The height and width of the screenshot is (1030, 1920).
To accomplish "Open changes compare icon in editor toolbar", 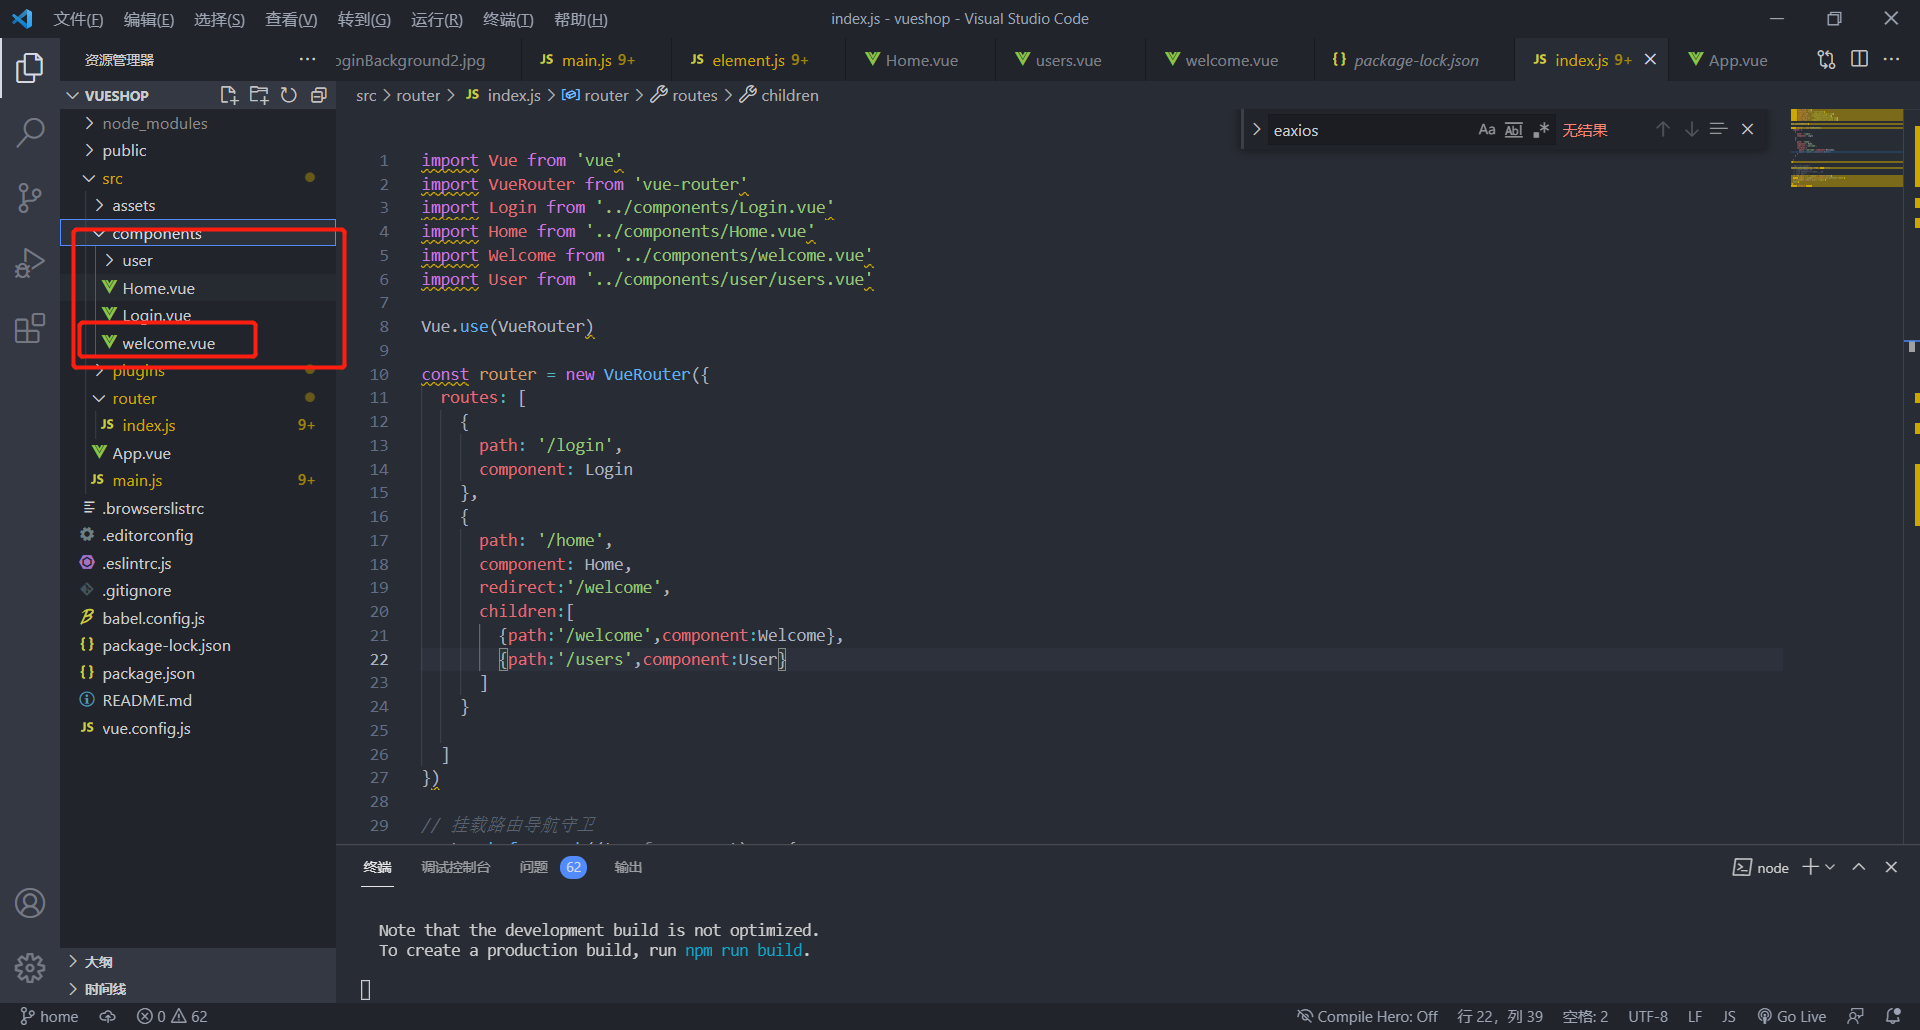I will pos(1826,60).
